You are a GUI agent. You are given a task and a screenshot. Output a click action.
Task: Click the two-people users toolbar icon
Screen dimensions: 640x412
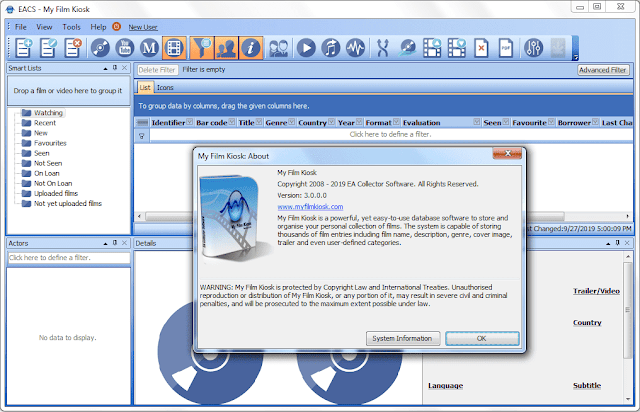click(x=279, y=48)
